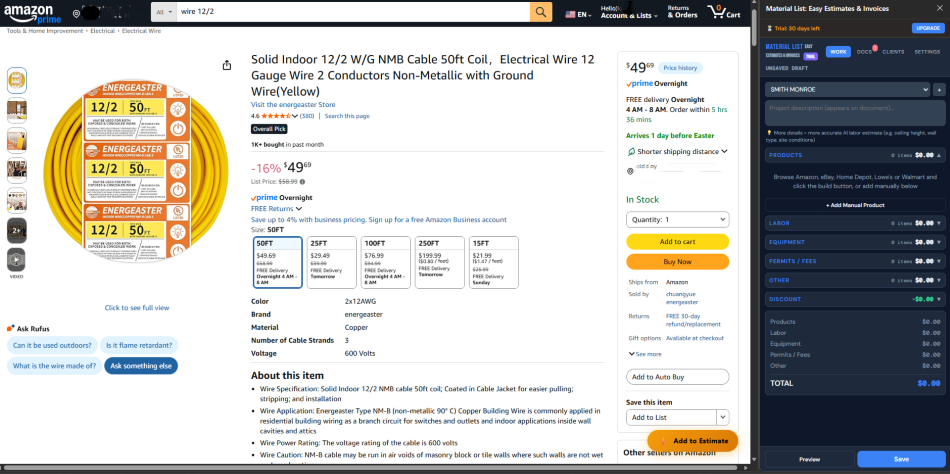This screenshot has height=474, width=950.
Task: Click the Add to Estimate button
Action: [x=692, y=441]
